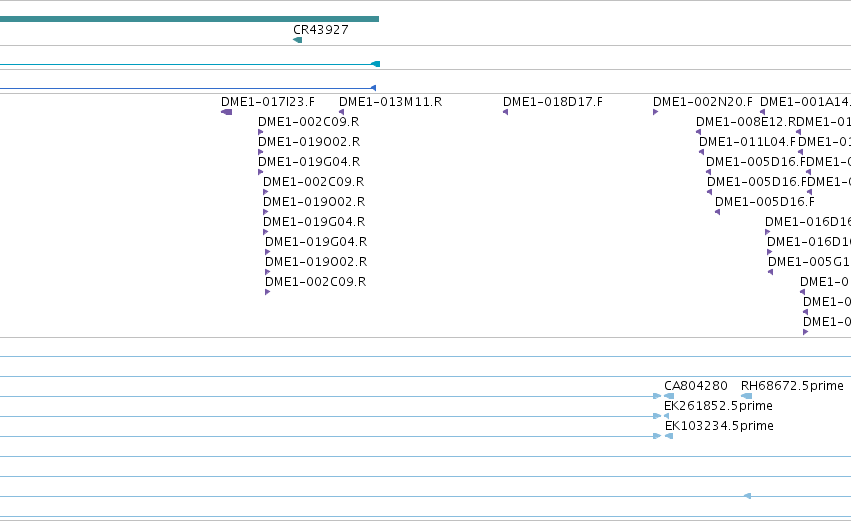
Task: Select the purple arrowhead under DME1-011L04.F
Action: click(701, 152)
